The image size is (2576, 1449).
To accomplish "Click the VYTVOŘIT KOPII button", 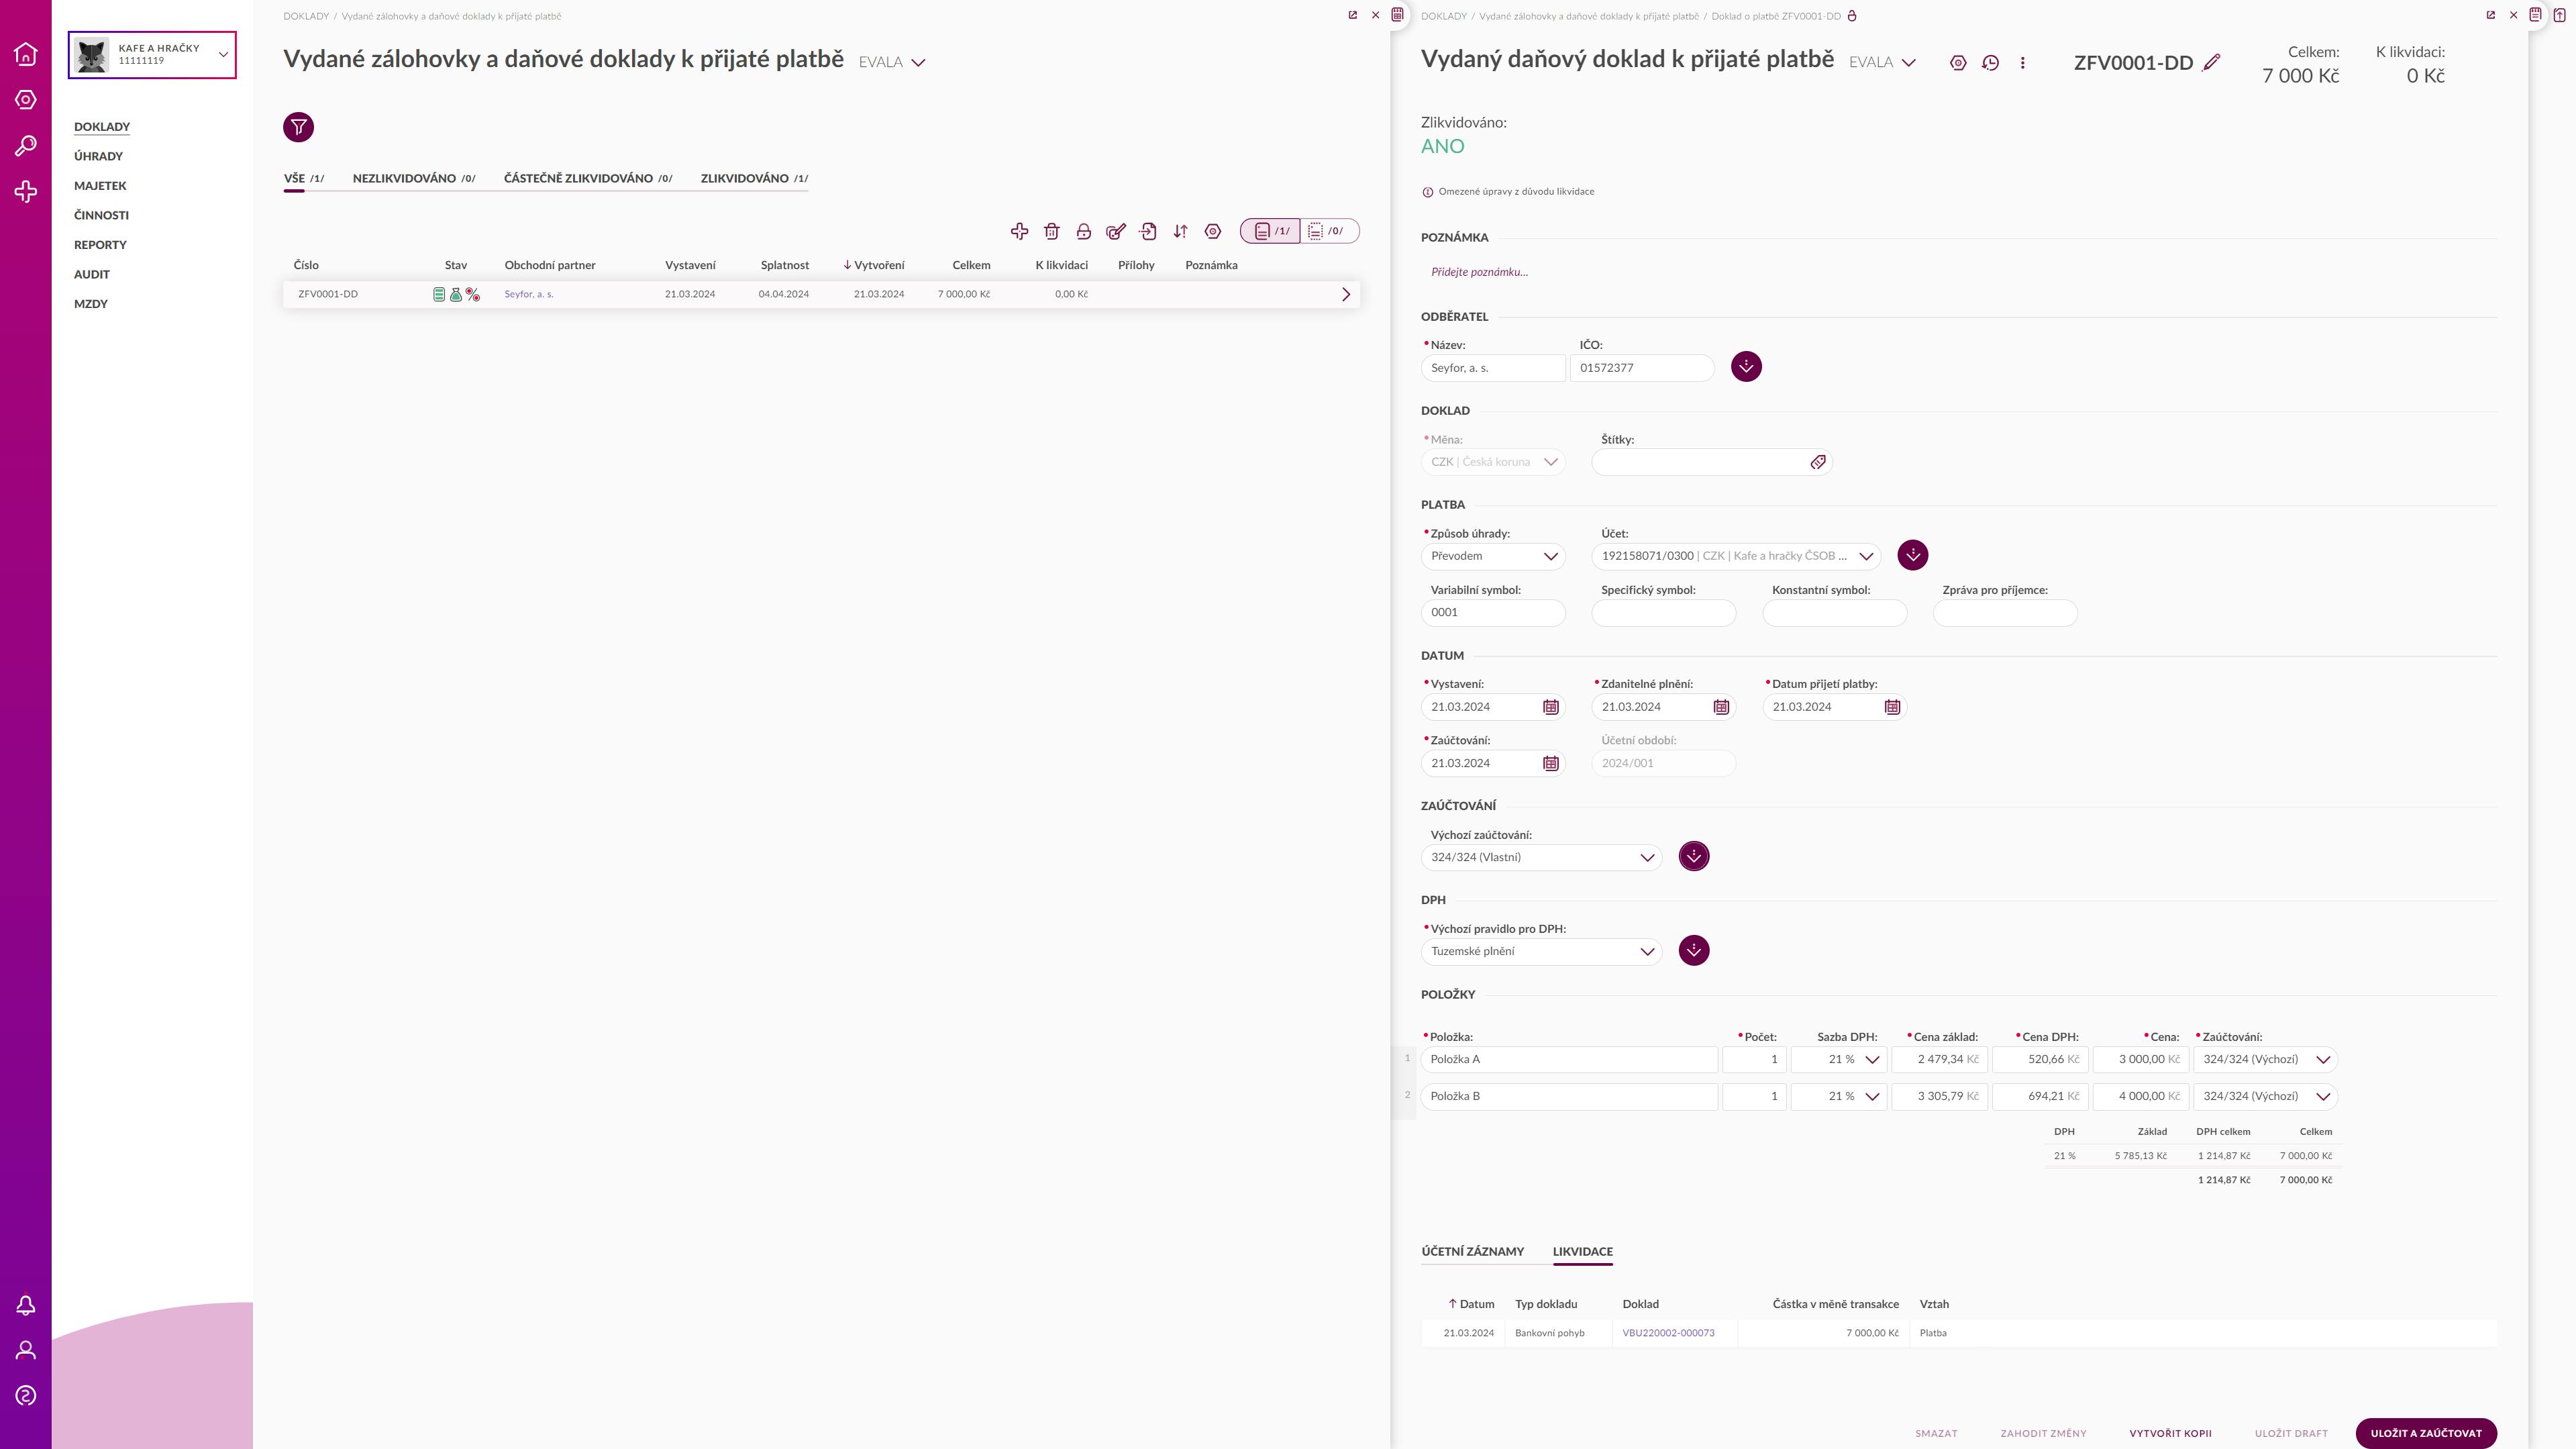I will (x=2170, y=1433).
